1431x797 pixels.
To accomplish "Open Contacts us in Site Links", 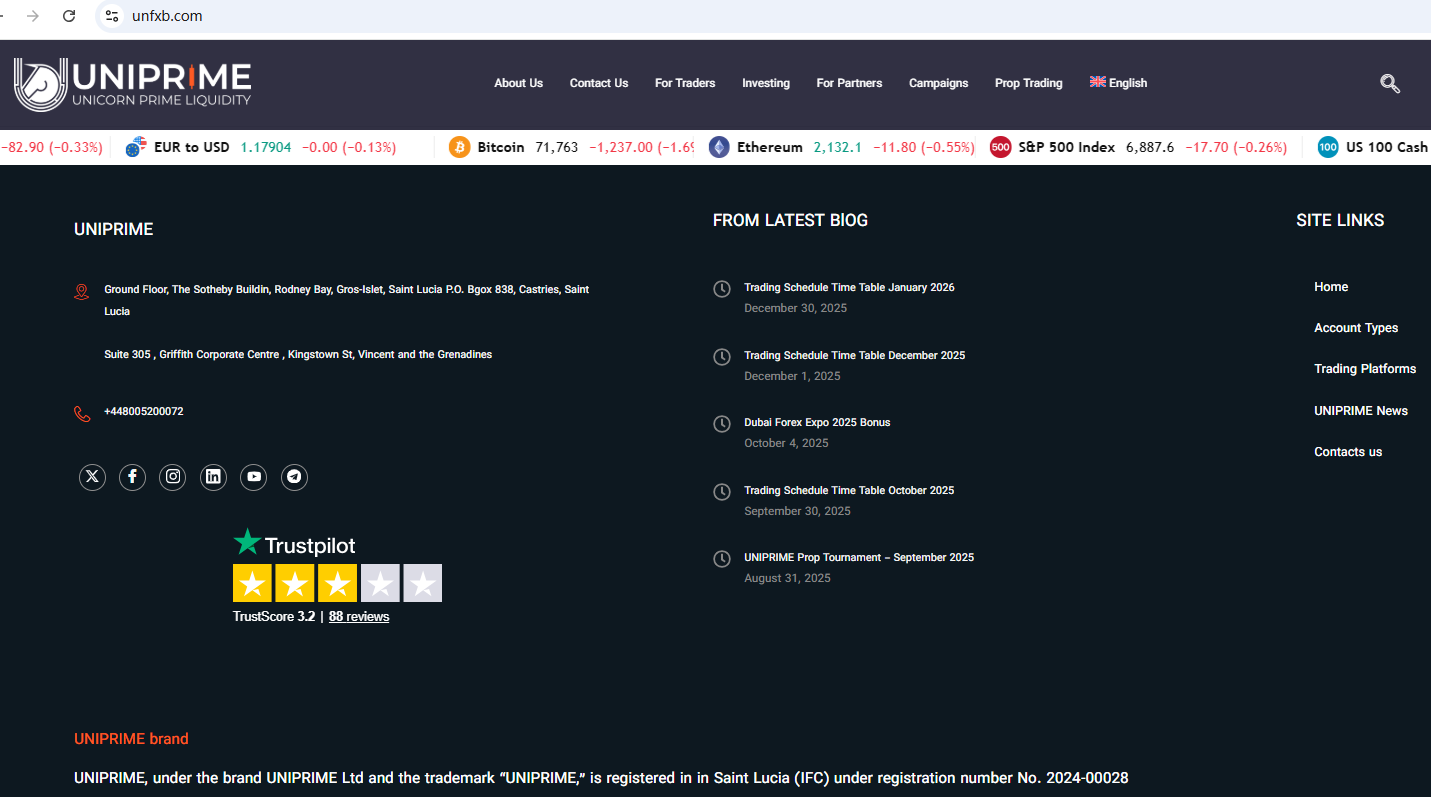I will (x=1348, y=452).
